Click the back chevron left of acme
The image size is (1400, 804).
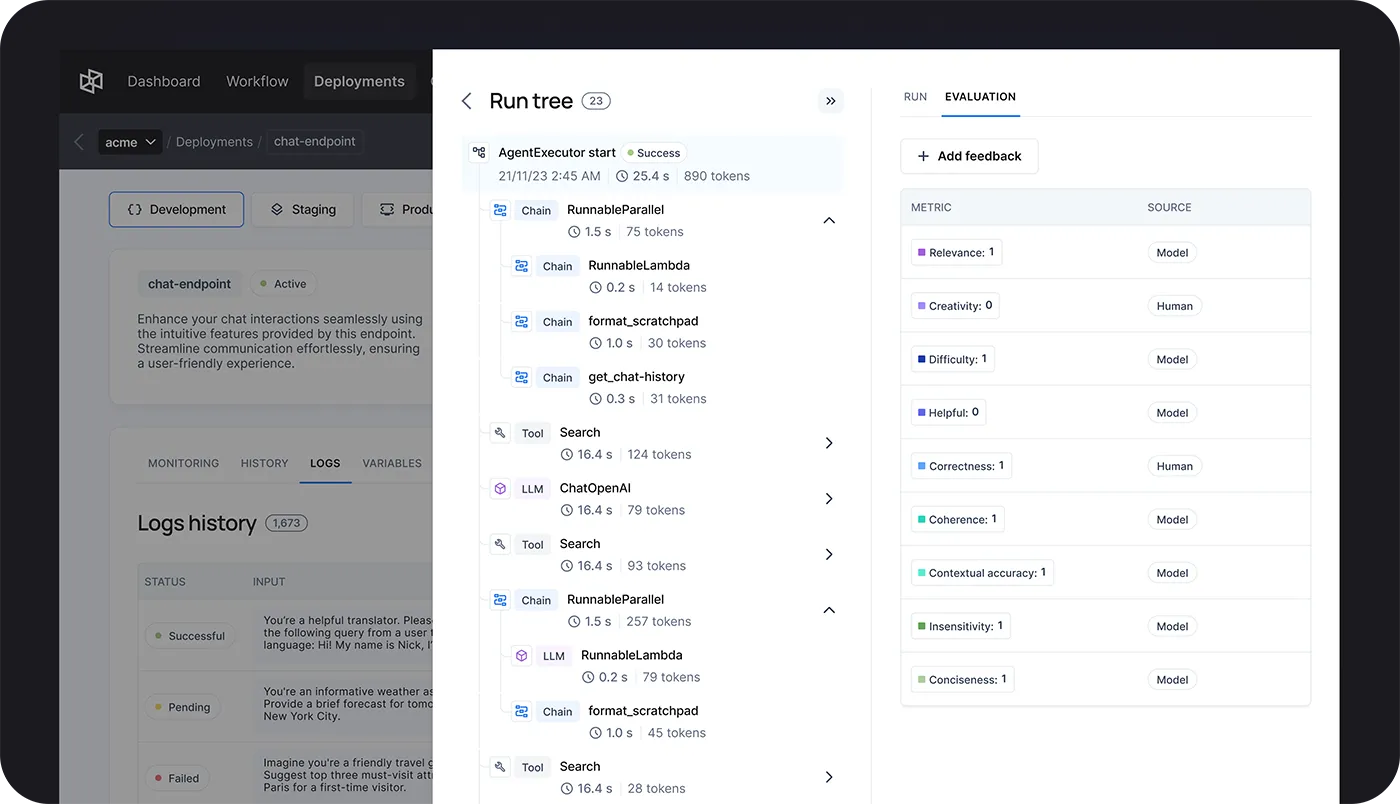click(79, 142)
